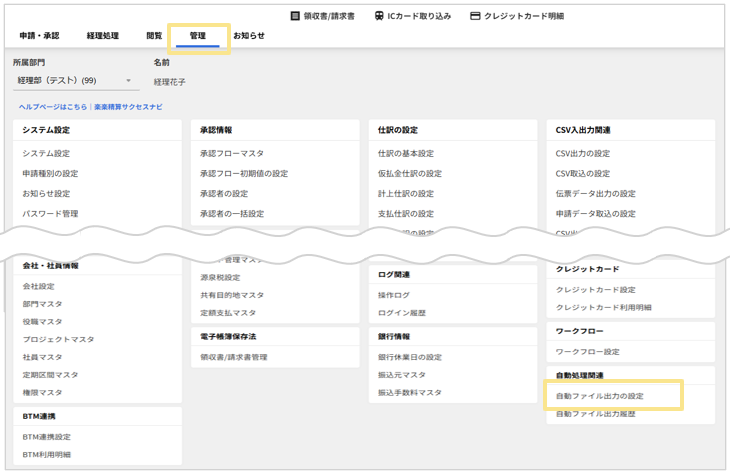Open 自動ファイル出力の設定
730x474 pixels.
[599, 396]
